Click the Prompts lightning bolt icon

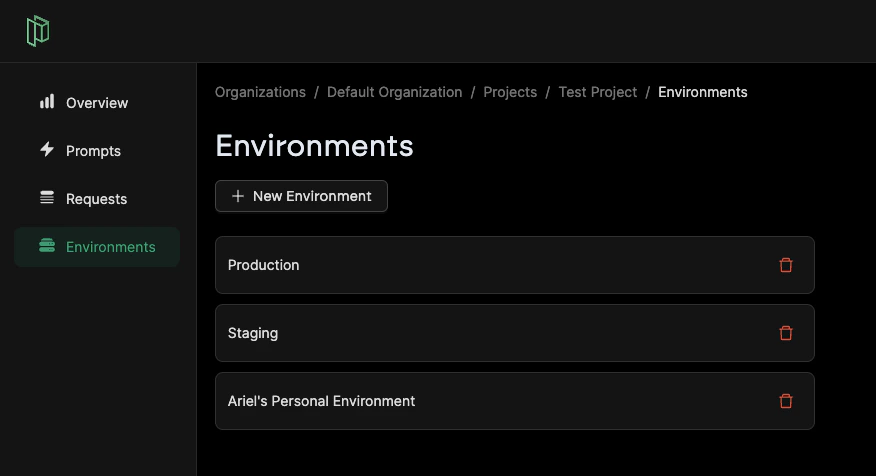click(47, 149)
